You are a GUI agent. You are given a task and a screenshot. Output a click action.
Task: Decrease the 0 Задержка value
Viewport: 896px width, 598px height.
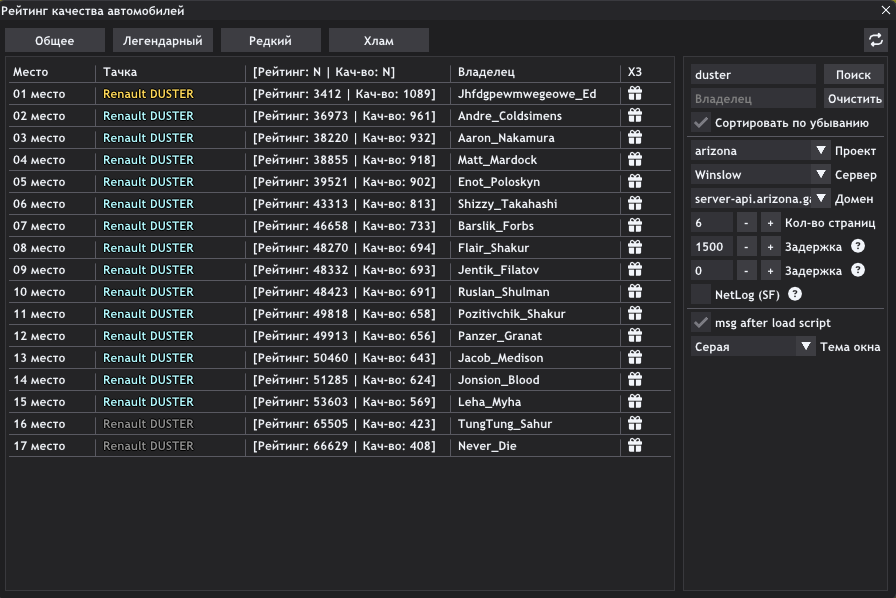(746, 270)
